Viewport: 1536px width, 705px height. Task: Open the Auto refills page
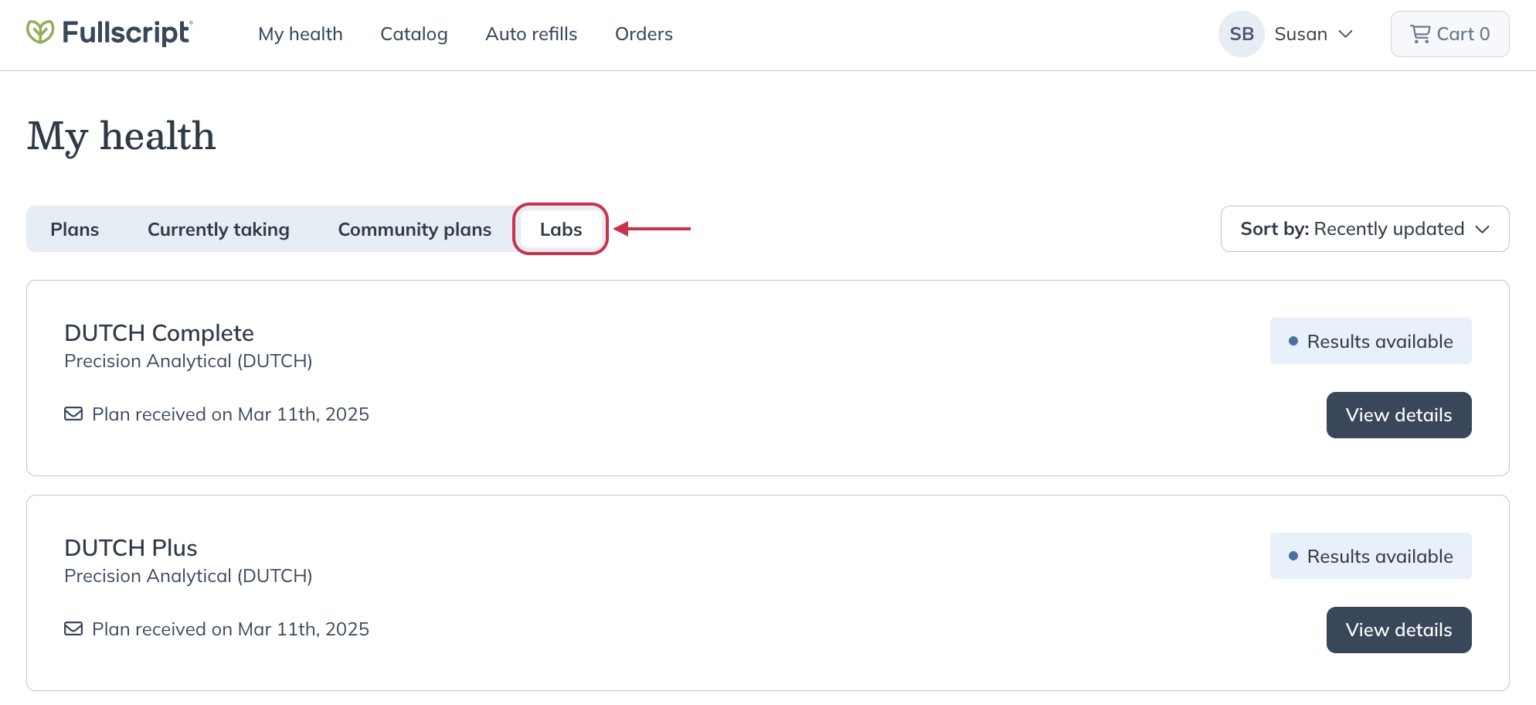click(x=531, y=33)
